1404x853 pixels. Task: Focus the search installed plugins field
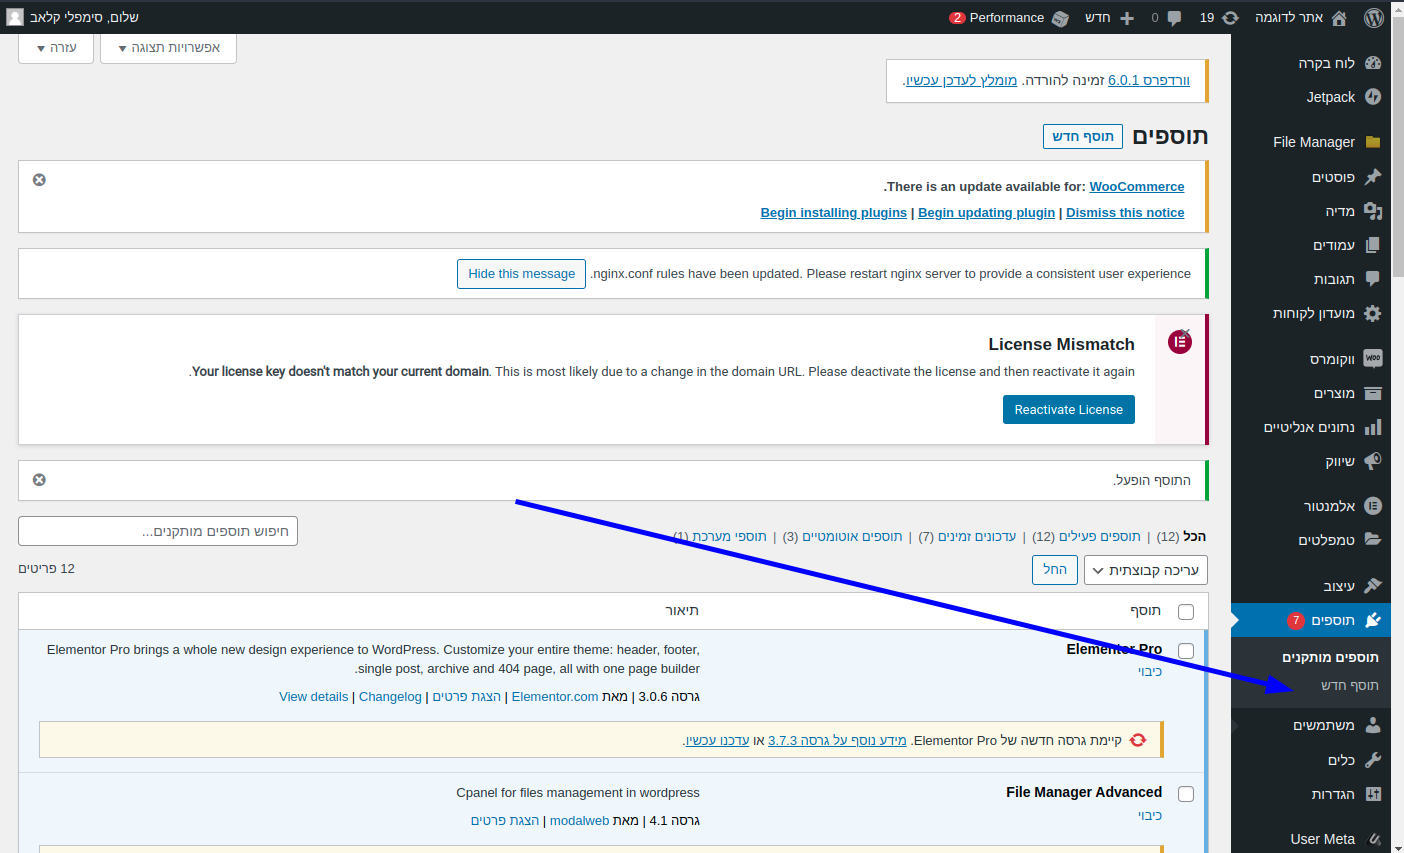point(158,531)
